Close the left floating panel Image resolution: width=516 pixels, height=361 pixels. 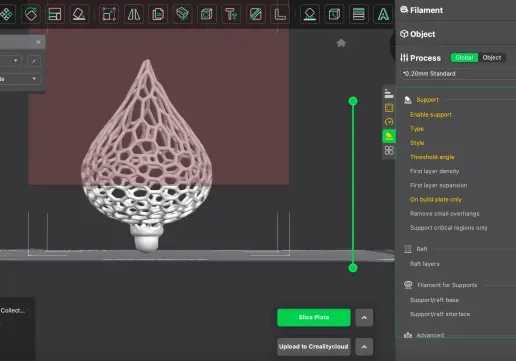click(38, 42)
